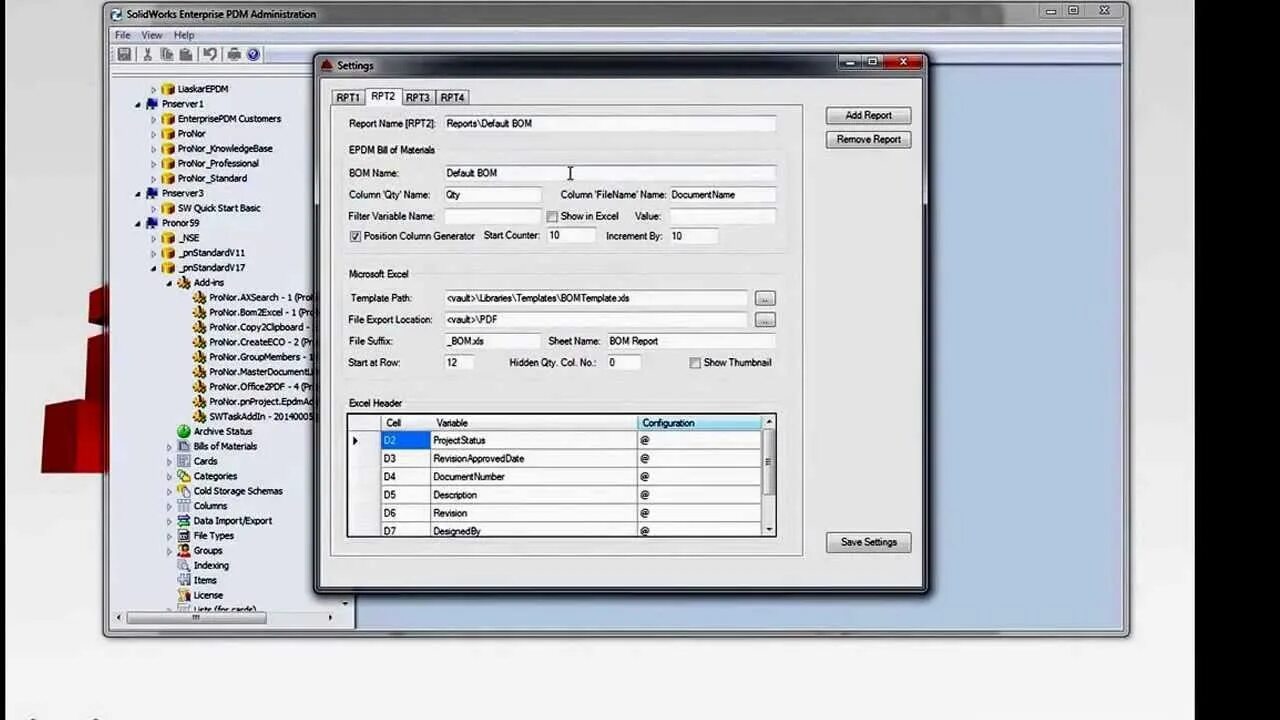Collapse the _pnStandardV17 vault
The image size is (1280, 720).
click(x=154, y=268)
